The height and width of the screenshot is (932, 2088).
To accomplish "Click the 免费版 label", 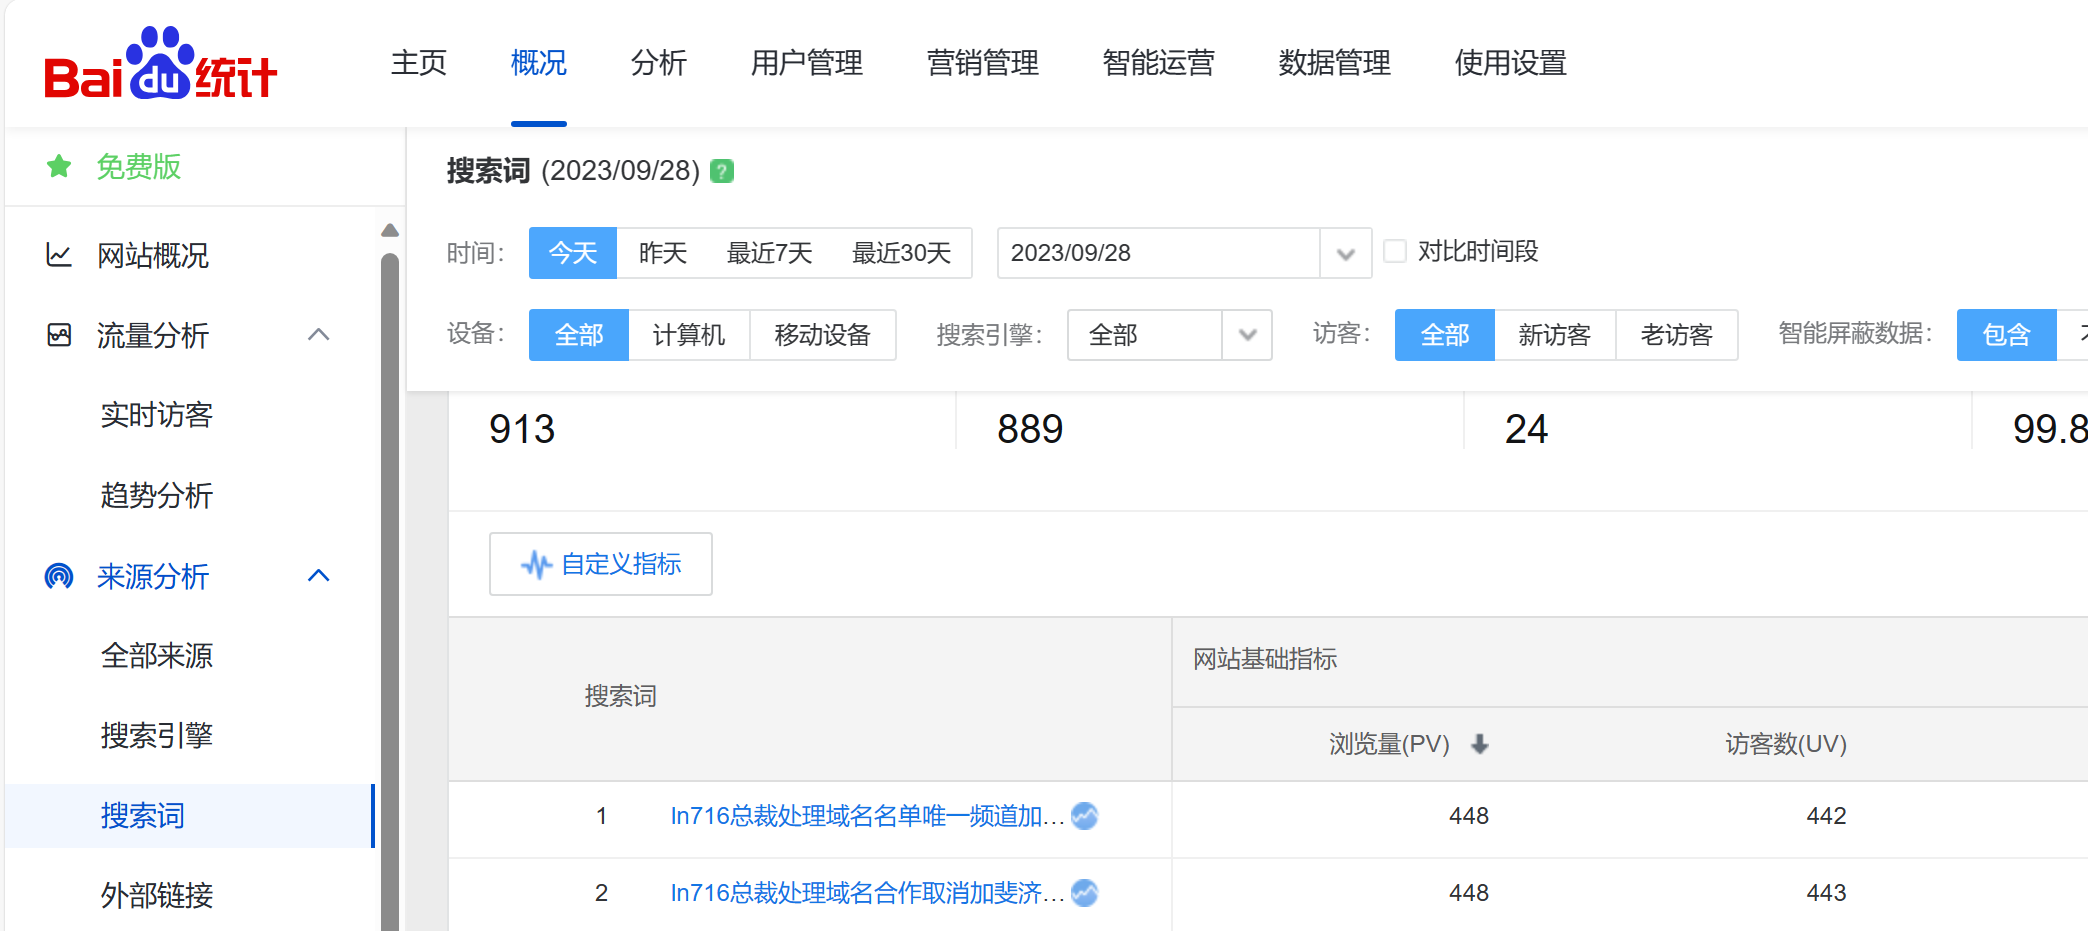I will tap(139, 166).
